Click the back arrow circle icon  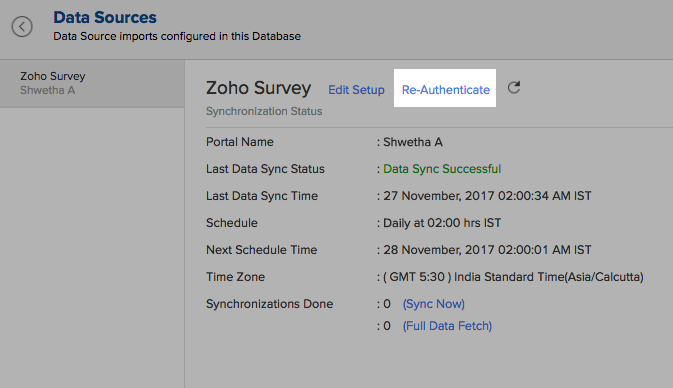click(22, 27)
